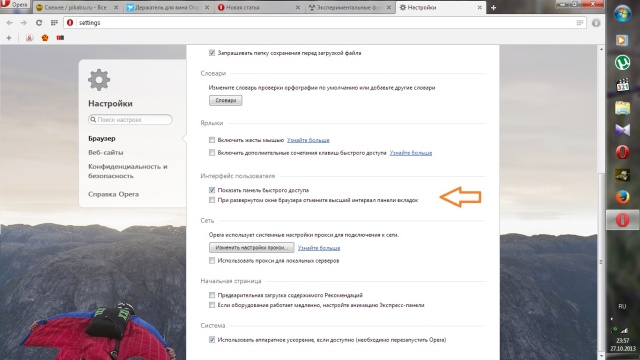The image size is (640, 360).
Task: Add bookmark with plus on bookmarks bar
Action: coord(9,38)
